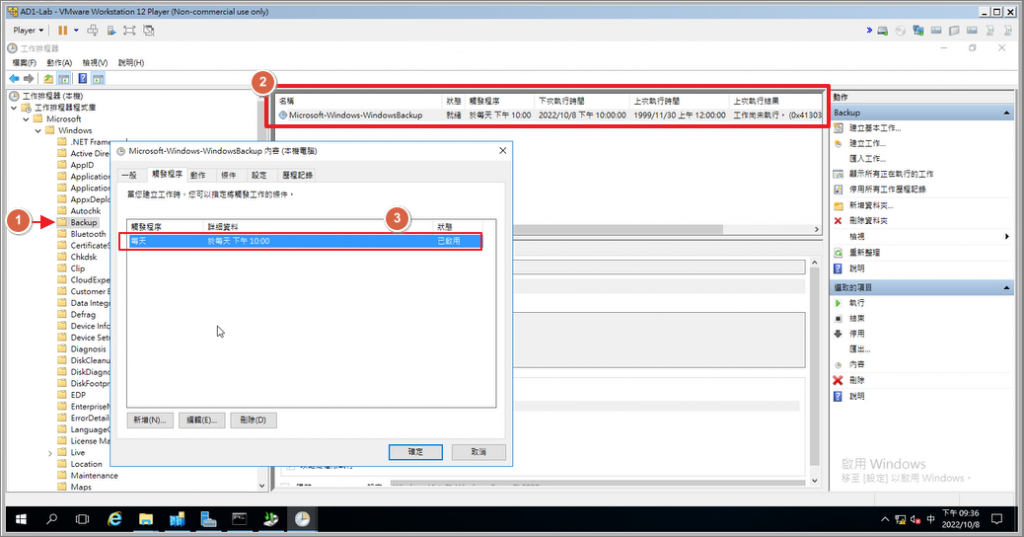Click the 刪除(D) button in the dialog
The image size is (1024, 537).
[253, 420]
